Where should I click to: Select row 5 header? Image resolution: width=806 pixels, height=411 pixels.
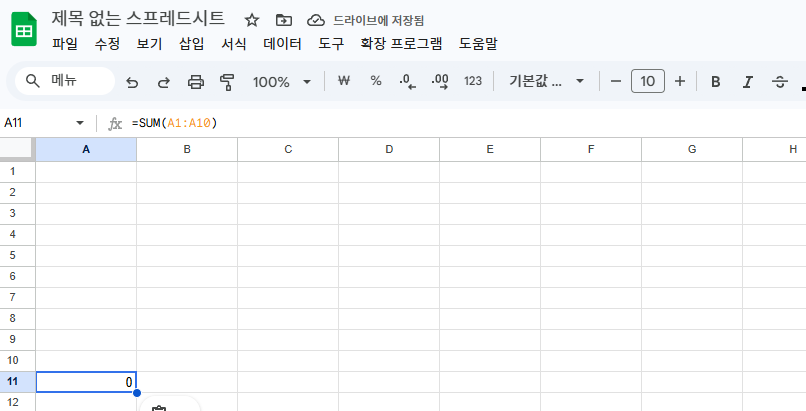pyautogui.click(x=17, y=255)
